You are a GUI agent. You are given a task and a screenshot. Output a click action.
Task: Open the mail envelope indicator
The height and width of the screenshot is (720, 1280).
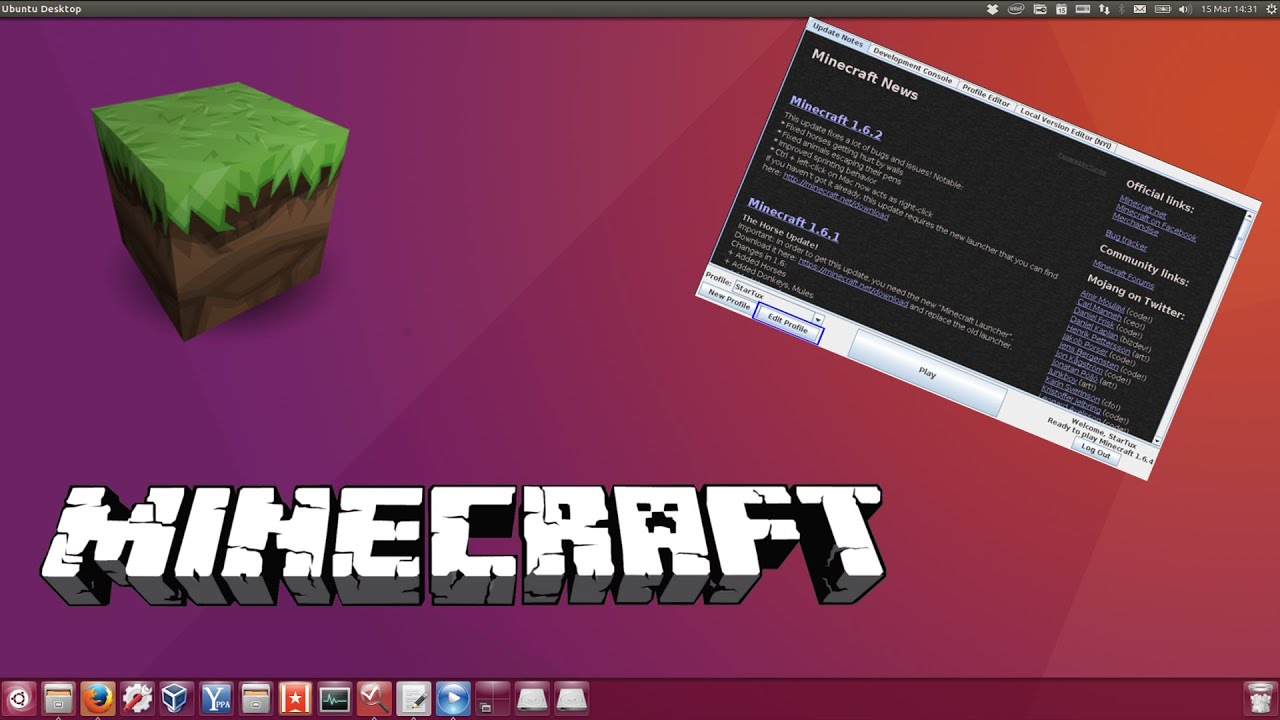[1140, 9]
